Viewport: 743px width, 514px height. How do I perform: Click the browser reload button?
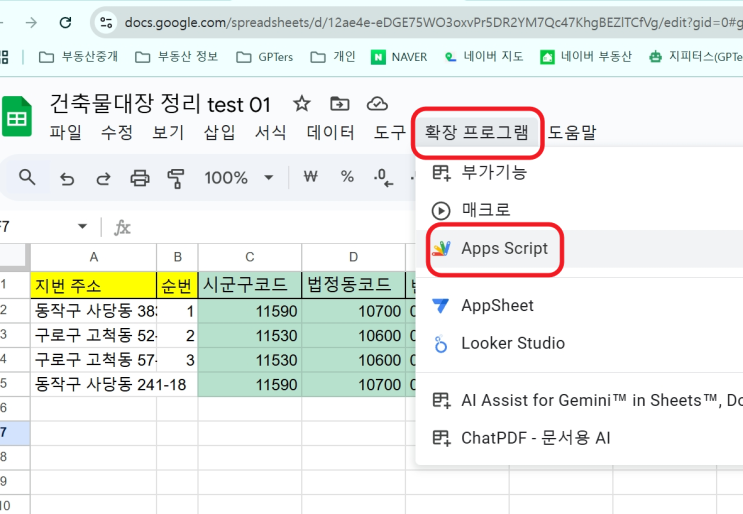66,22
